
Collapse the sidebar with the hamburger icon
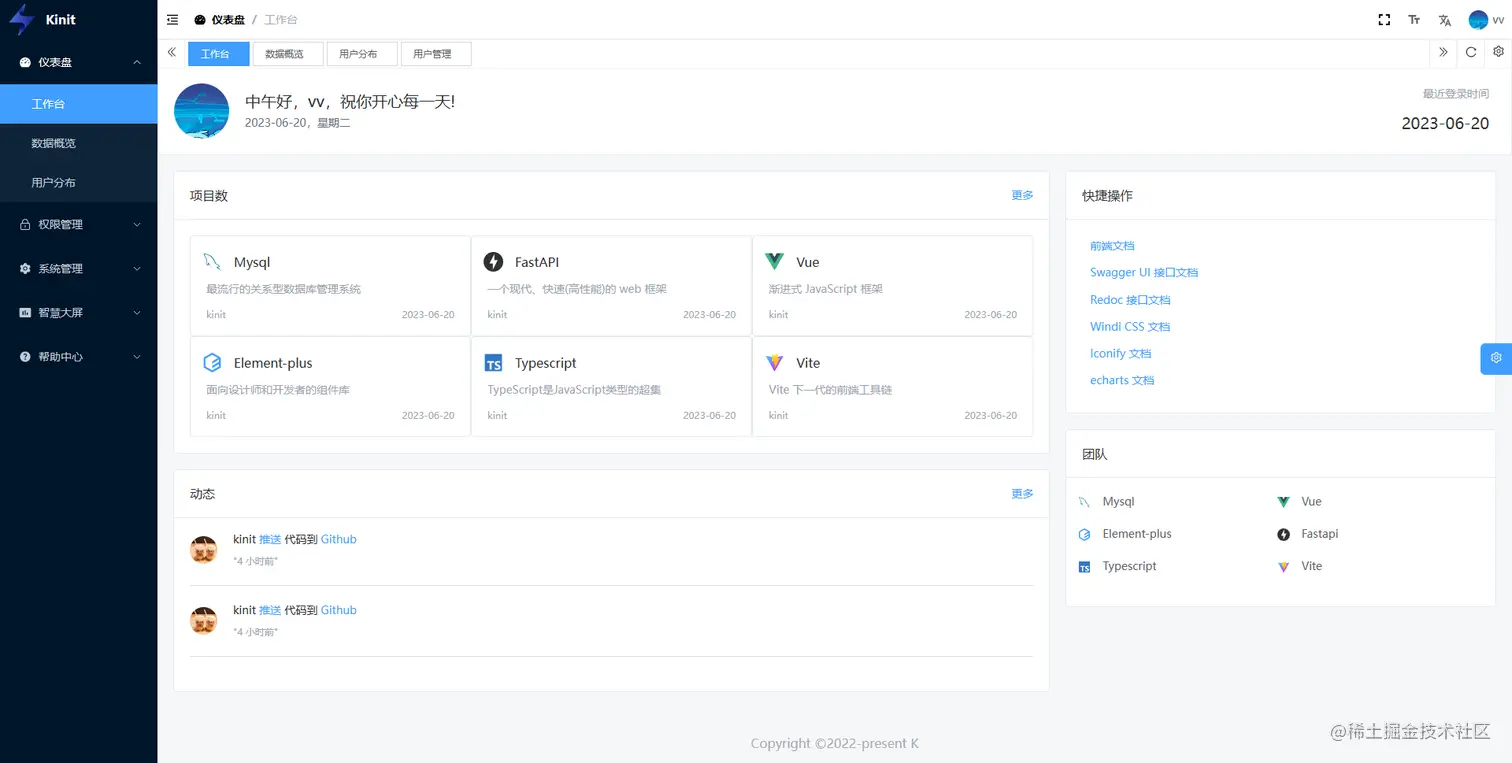point(172,20)
